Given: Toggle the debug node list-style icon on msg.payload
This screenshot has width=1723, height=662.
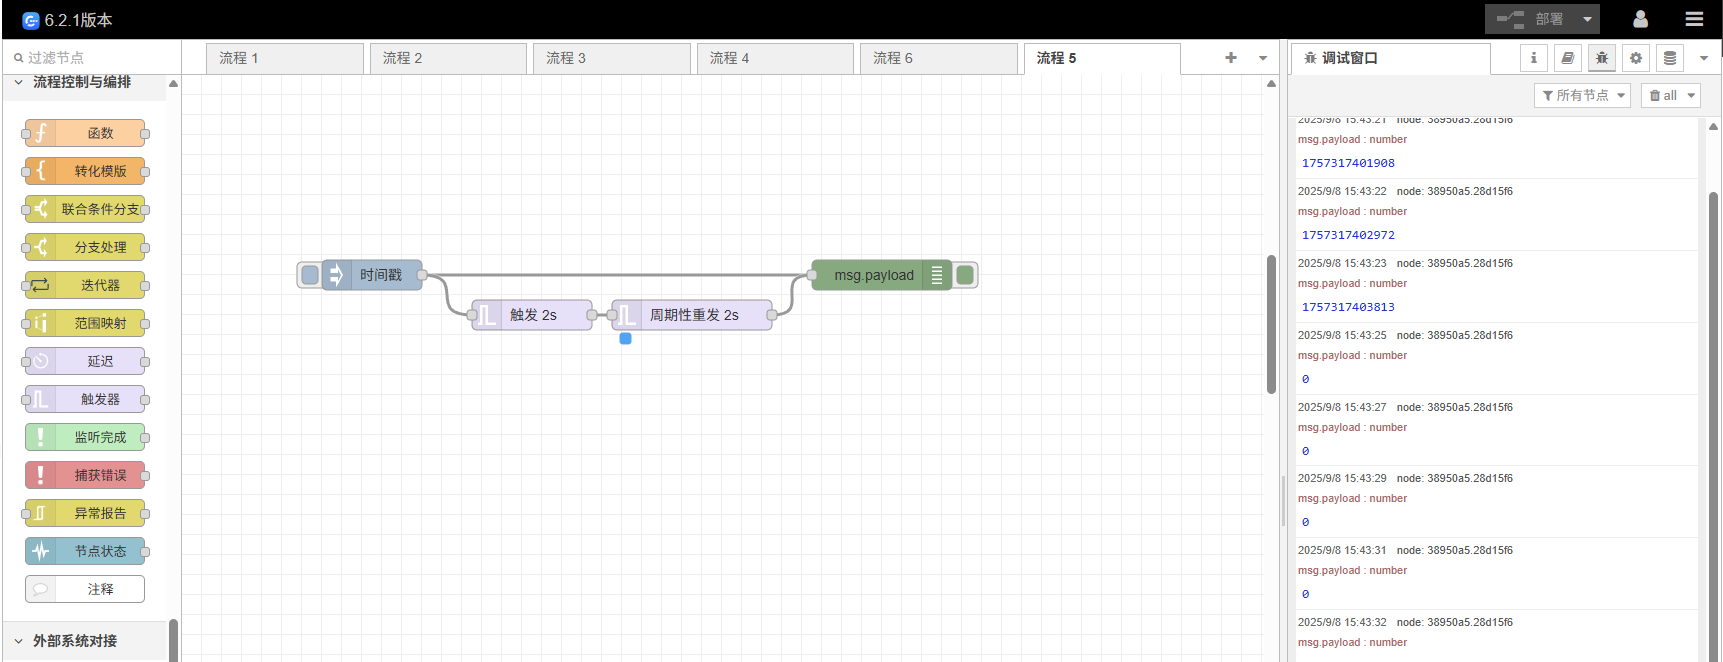Looking at the screenshot, I should click(x=936, y=275).
